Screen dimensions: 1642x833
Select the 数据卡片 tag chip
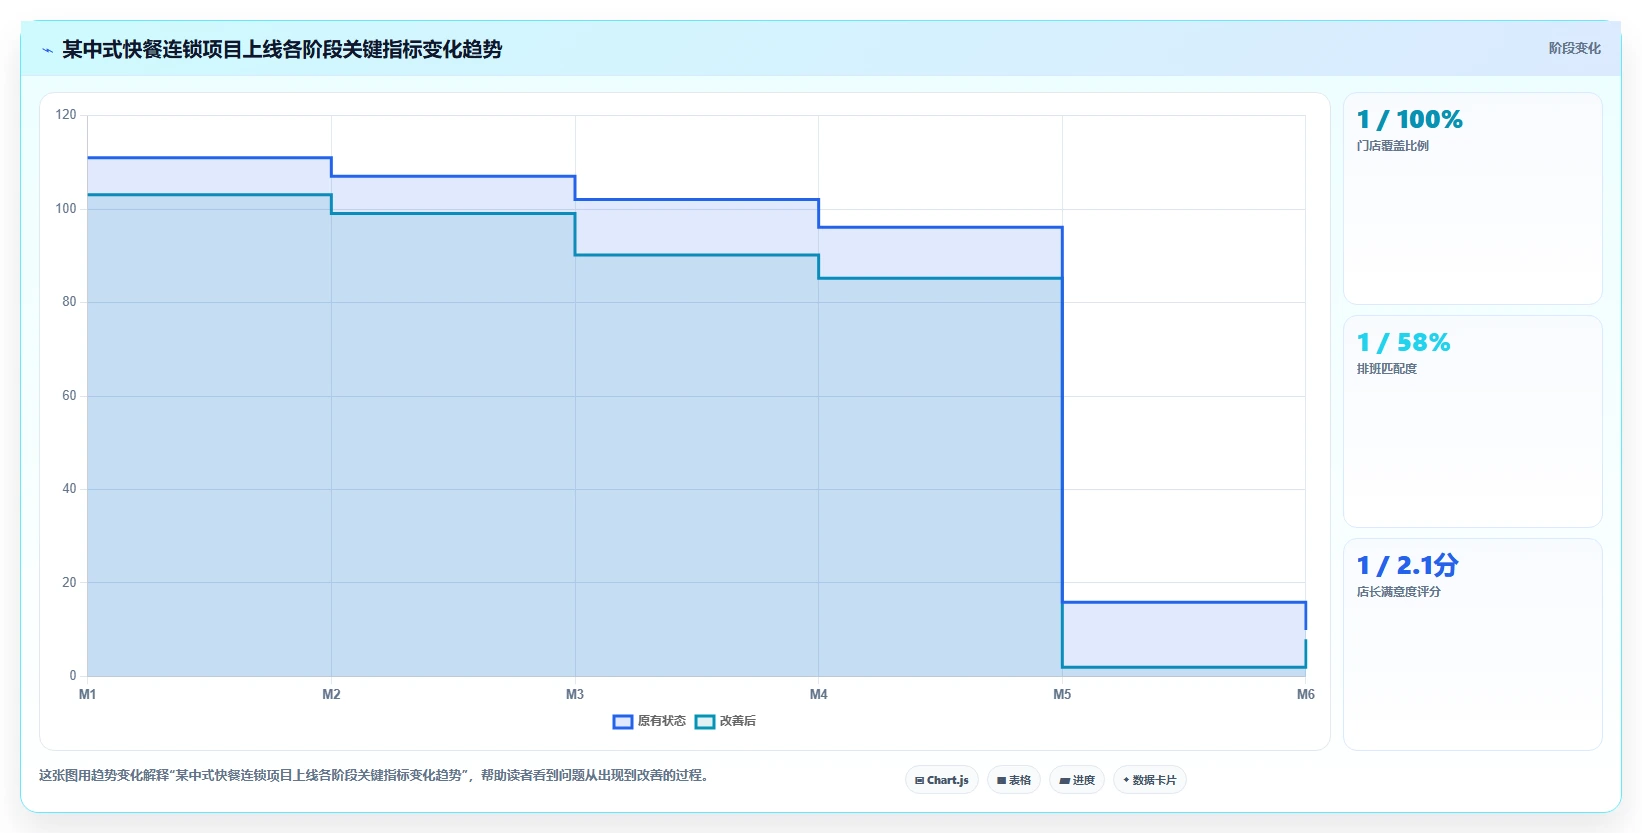pos(1150,780)
